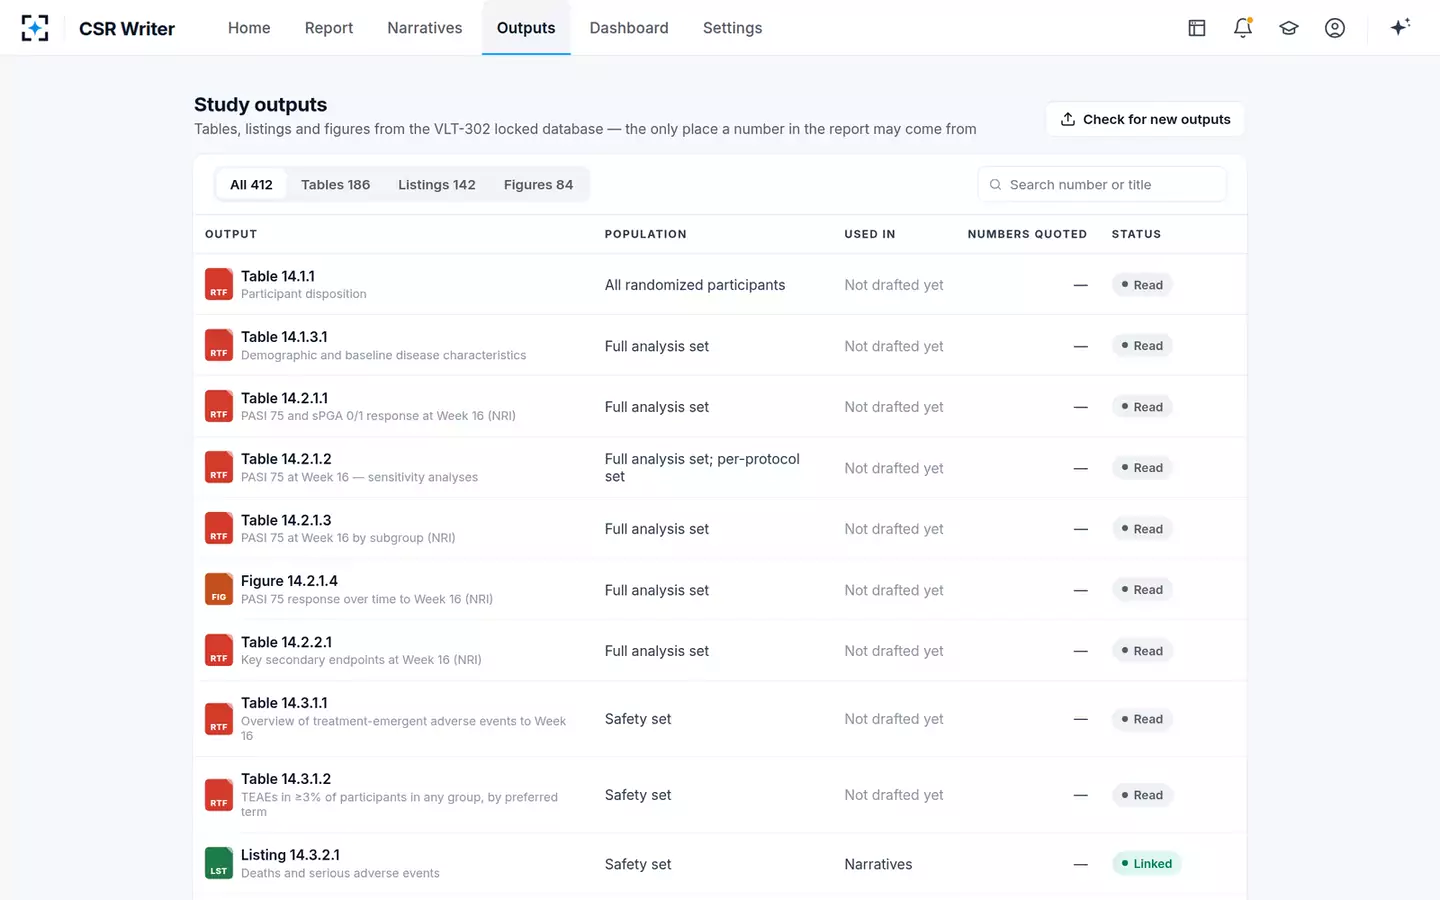Go to the Home nav tab
Screen dimensions: 1440x900
pyautogui.click(x=249, y=28)
